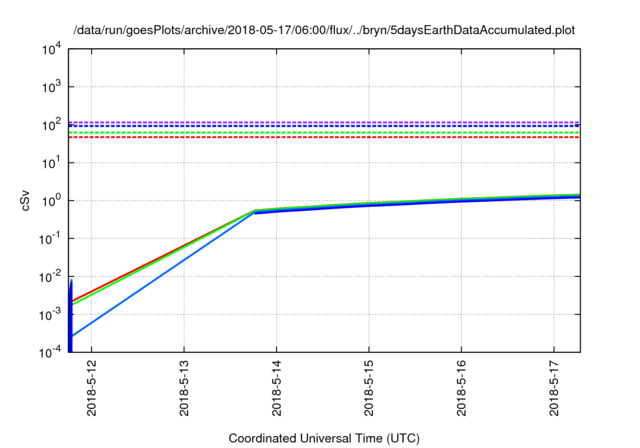Click the Coordinated Universal Time axis label
Viewport: 640px width, 448px height.
coord(324,438)
